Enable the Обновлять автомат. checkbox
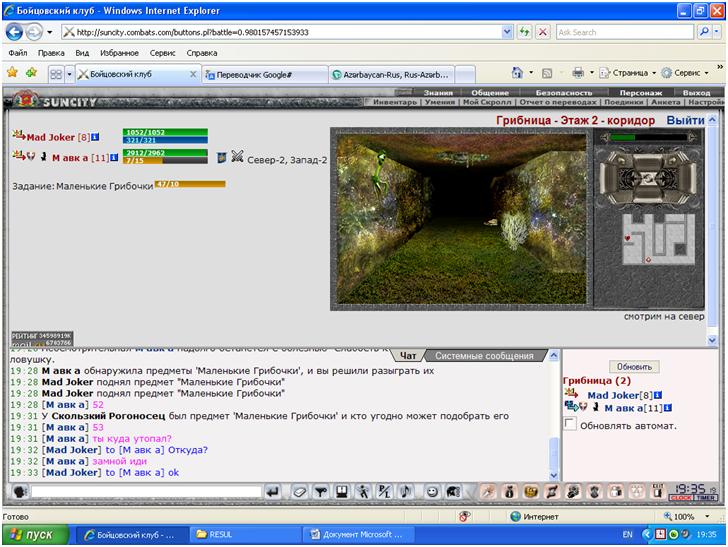 point(570,424)
